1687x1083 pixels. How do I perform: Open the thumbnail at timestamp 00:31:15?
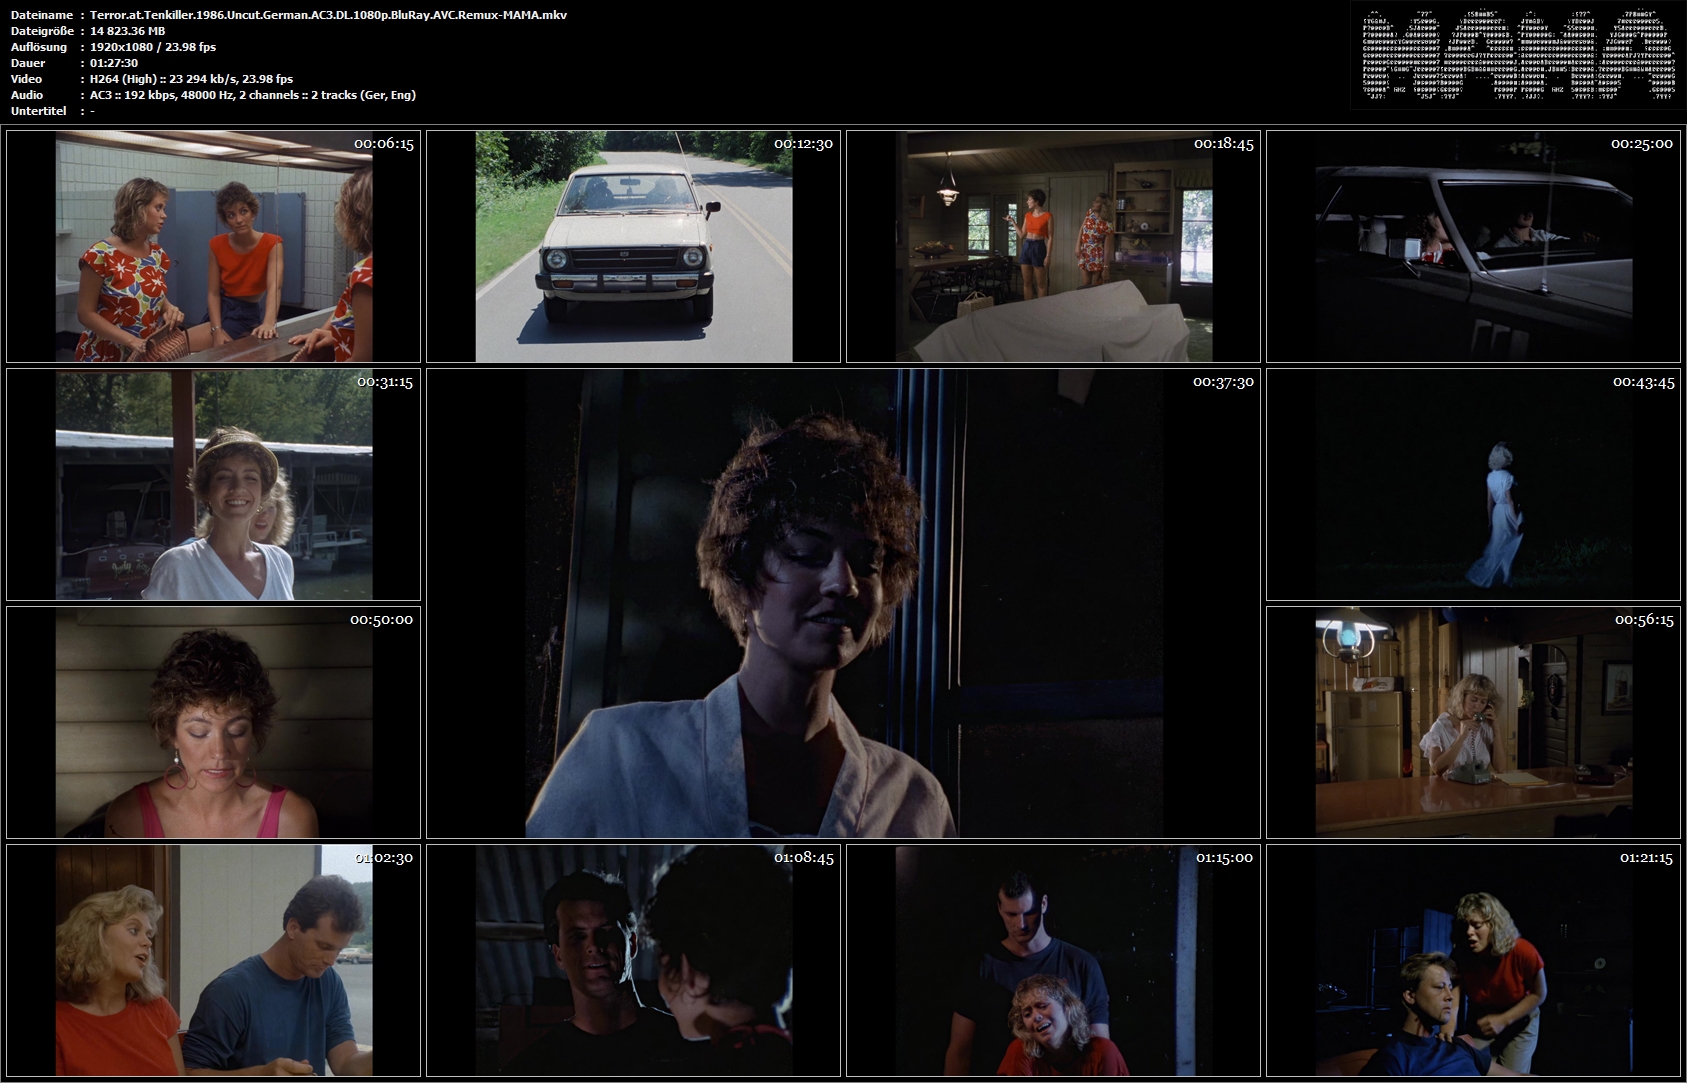(x=213, y=484)
